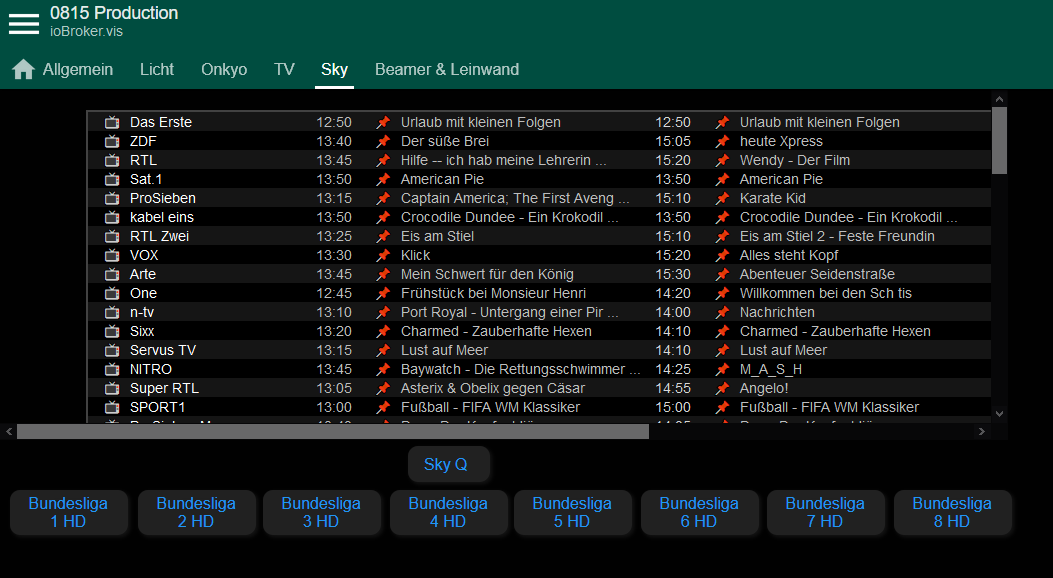Pin the n-tv program Nachrichten
Image resolution: width=1053 pixels, height=578 pixels.
(x=722, y=312)
